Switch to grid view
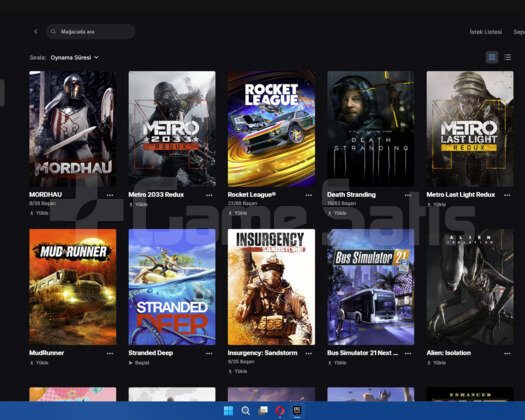The image size is (525, 420). pyautogui.click(x=492, y=57)
